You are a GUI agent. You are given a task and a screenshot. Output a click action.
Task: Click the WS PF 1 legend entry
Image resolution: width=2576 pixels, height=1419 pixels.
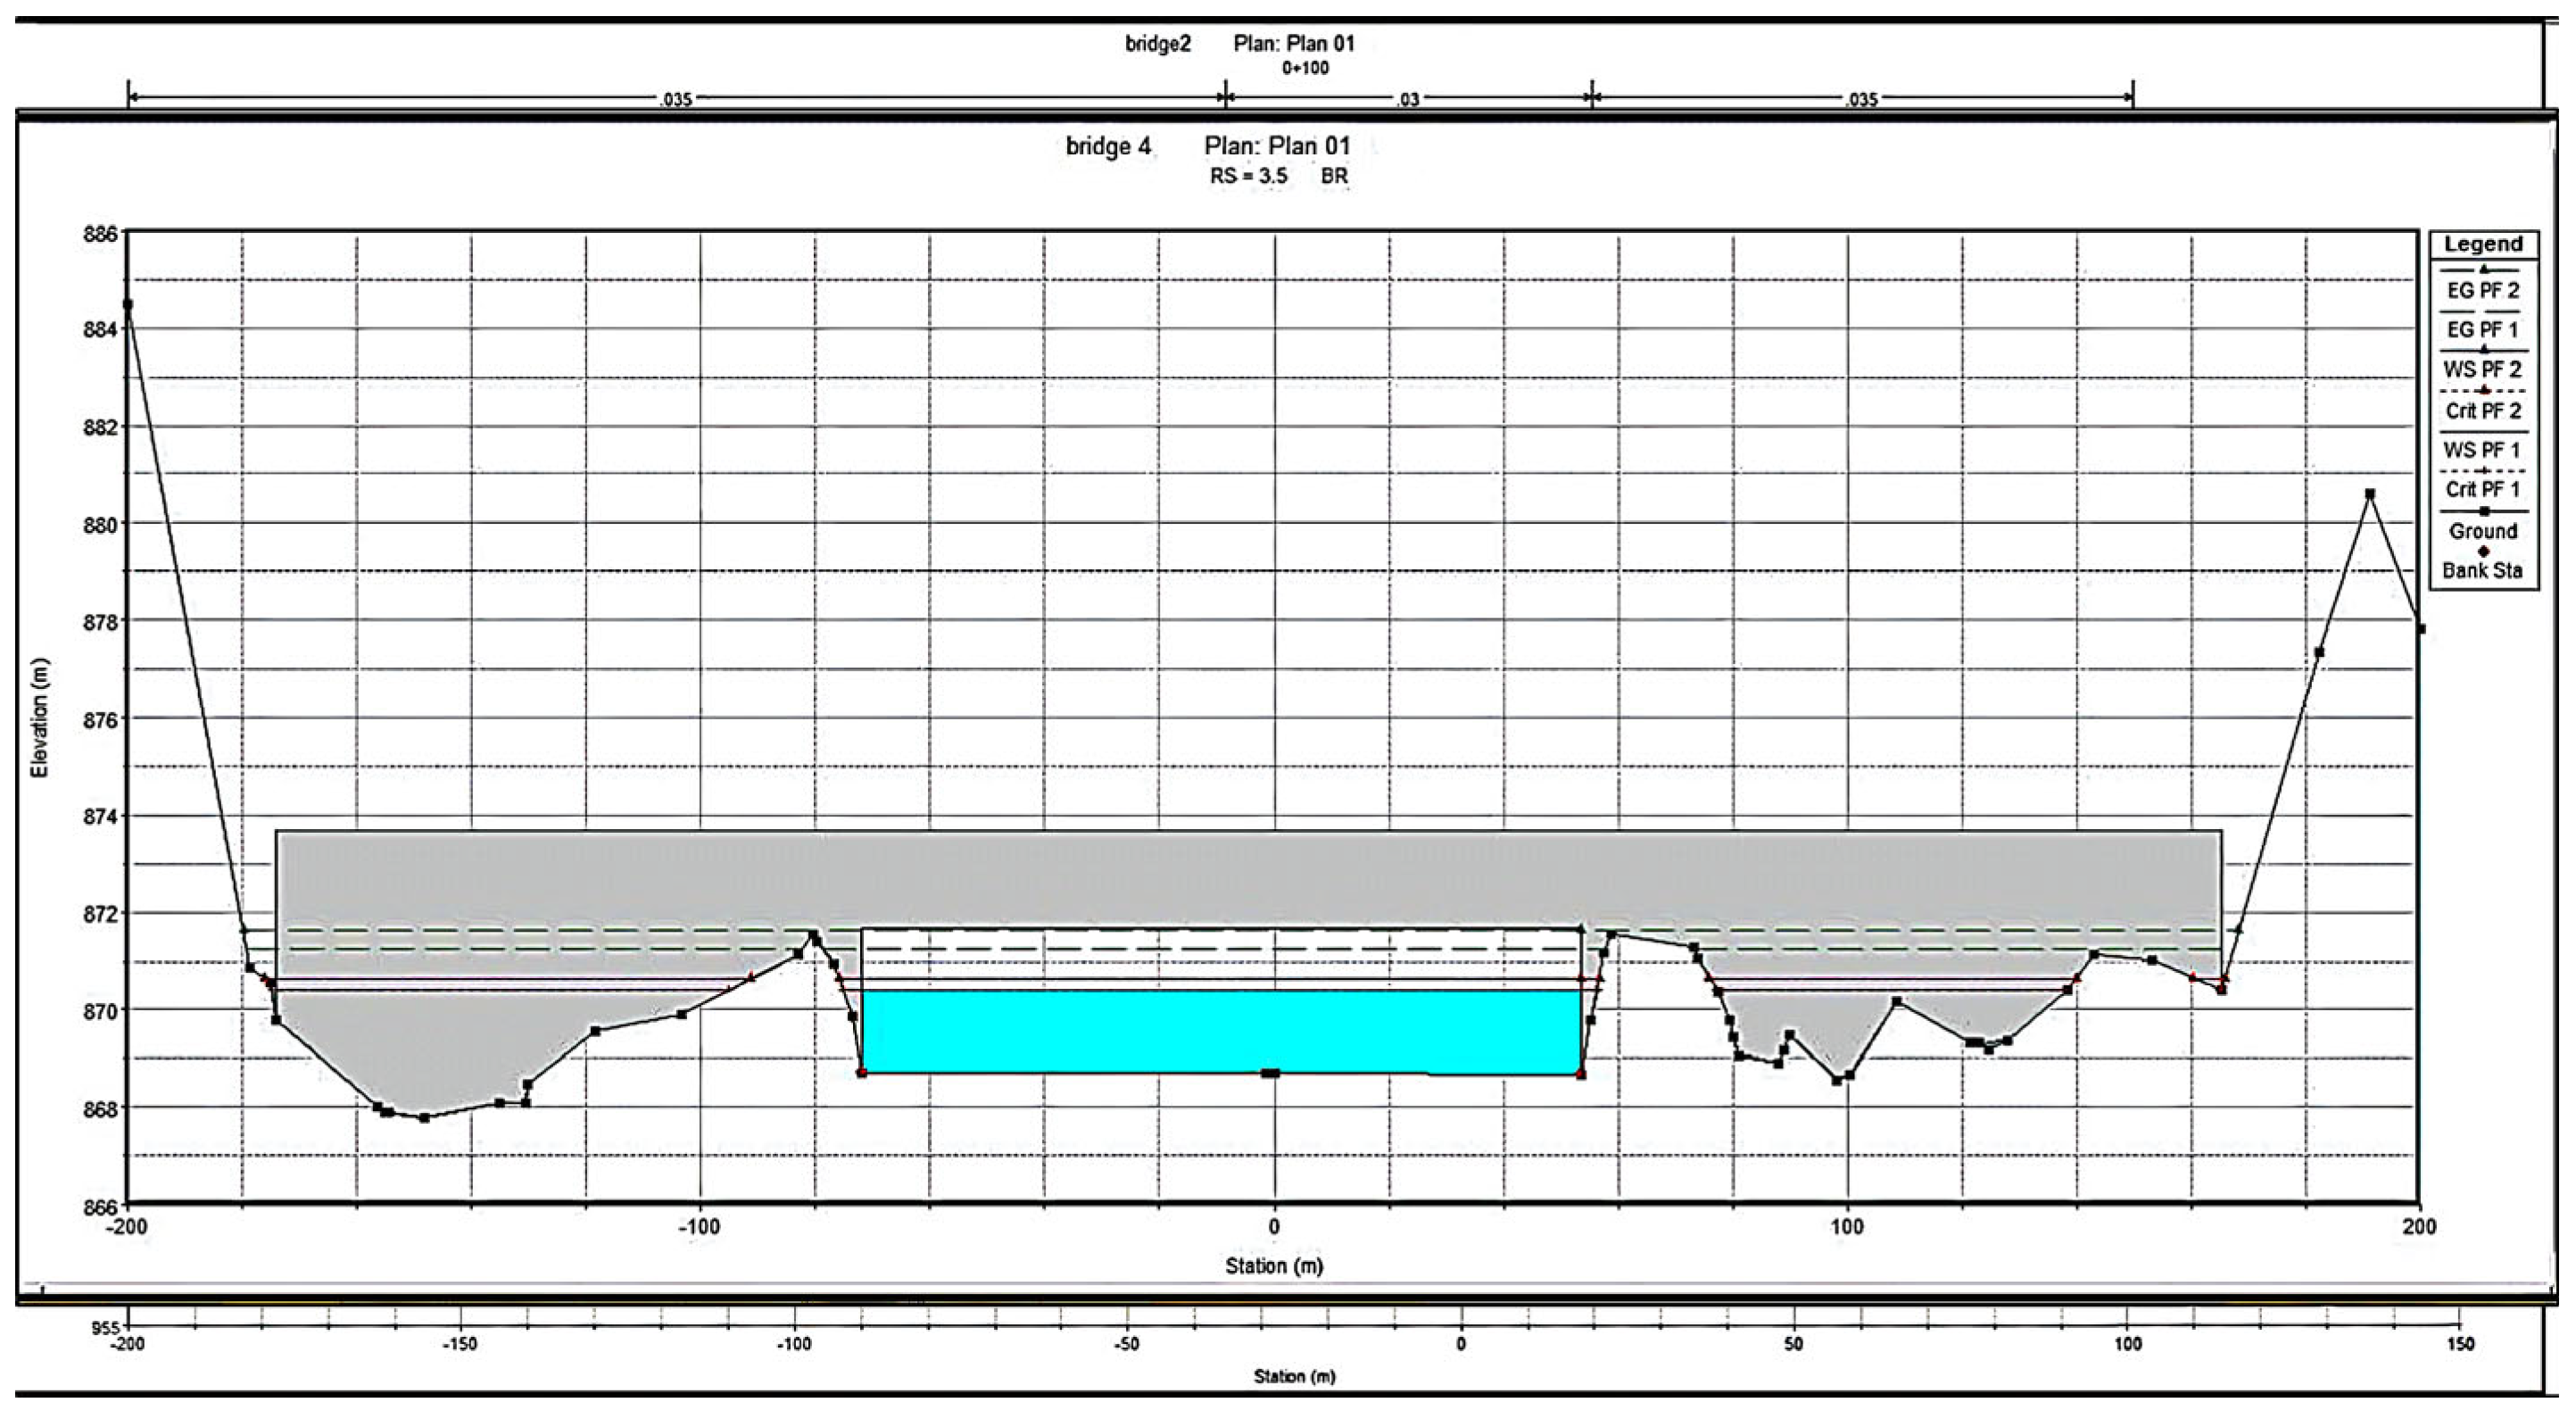[x=2482, y=450]
